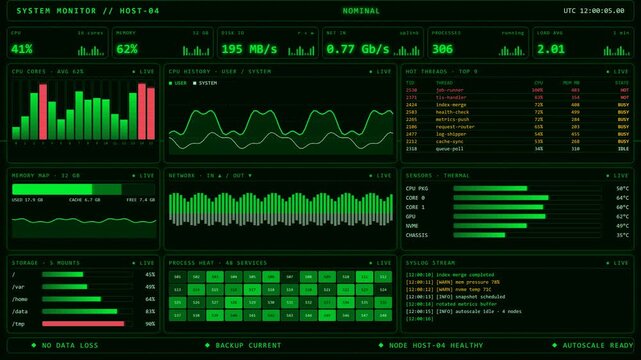Click the network in/out bar chart

[x=281, y=209]
